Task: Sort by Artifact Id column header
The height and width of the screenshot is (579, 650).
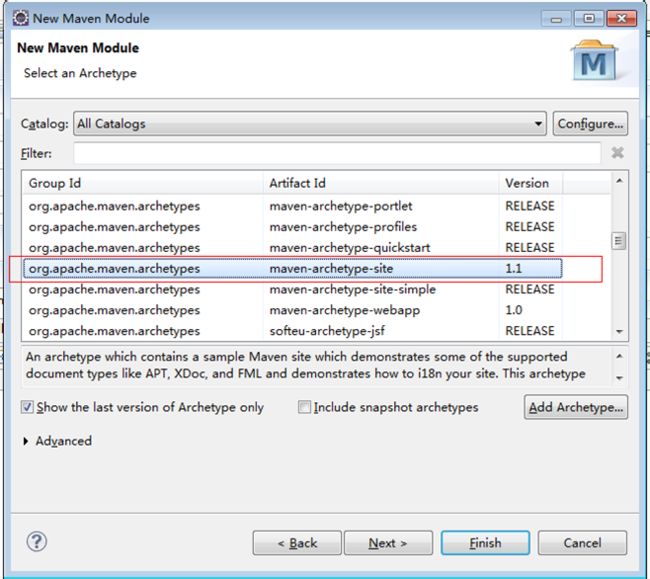Action: pos(381,183)
